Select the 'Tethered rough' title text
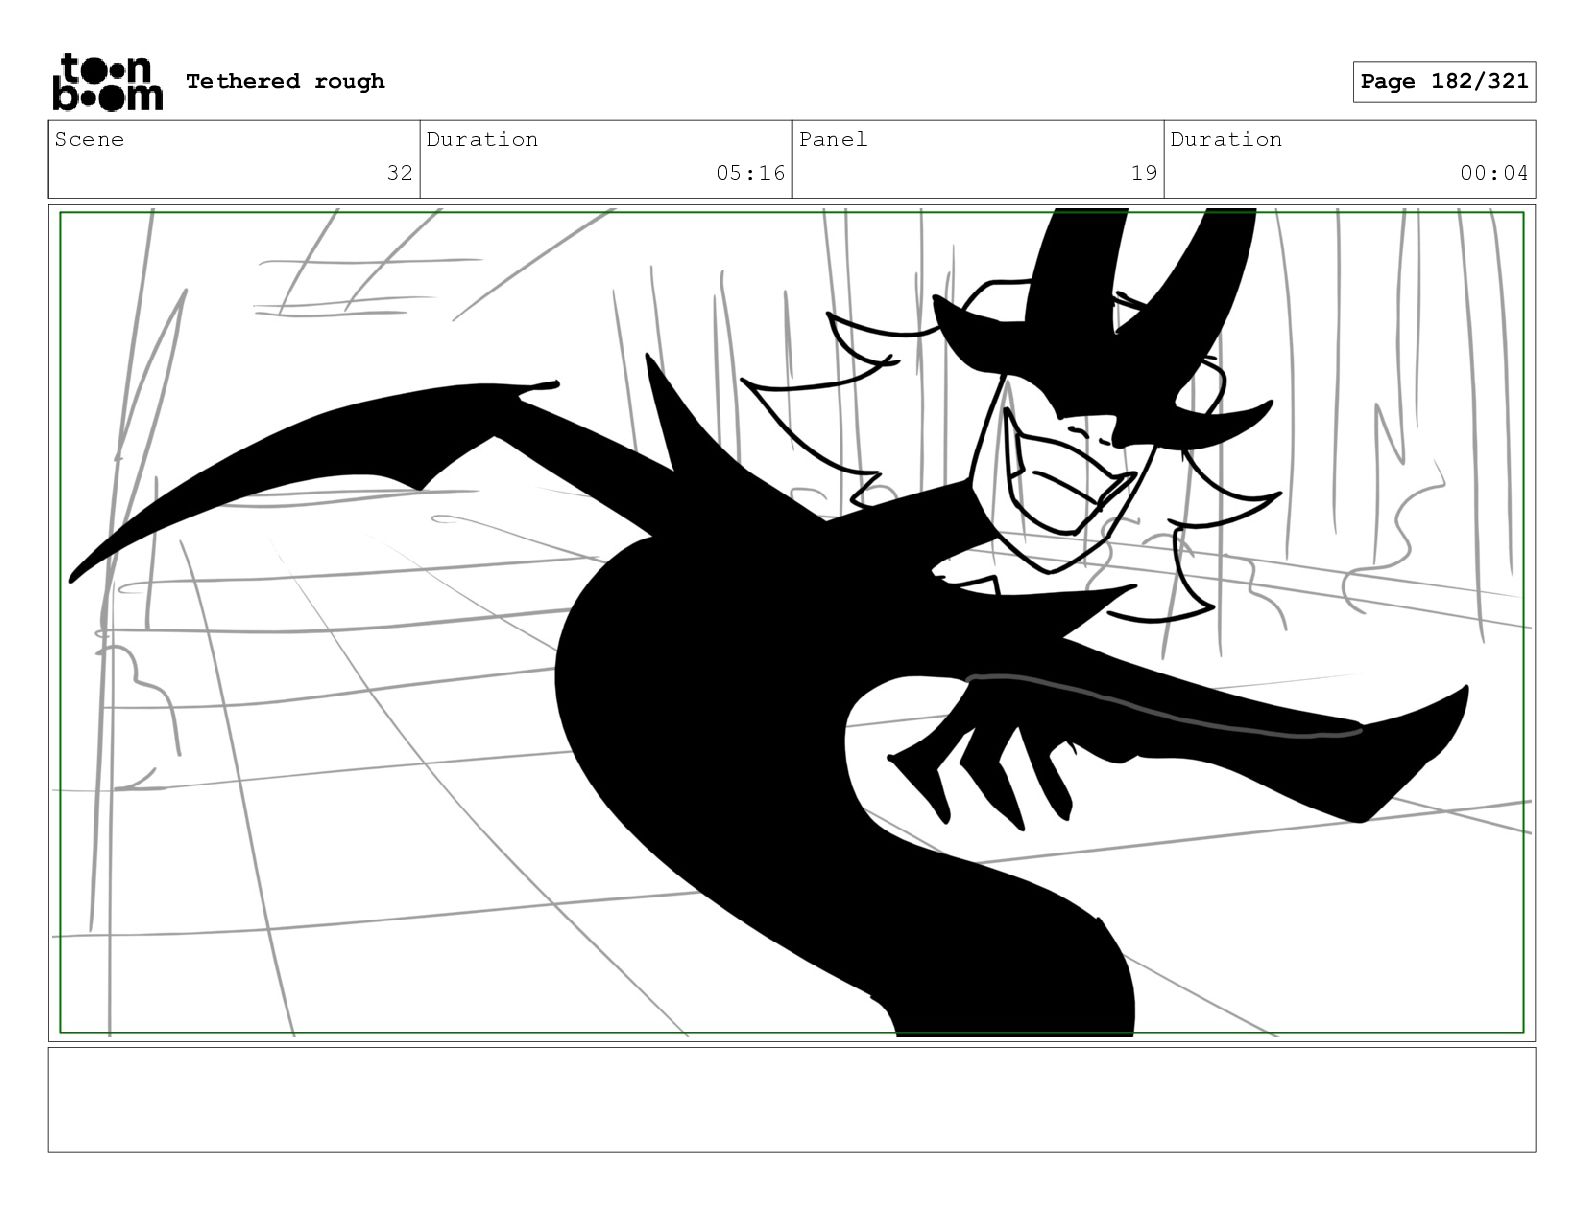The image size is (1584, 1224). click(285, 81)
